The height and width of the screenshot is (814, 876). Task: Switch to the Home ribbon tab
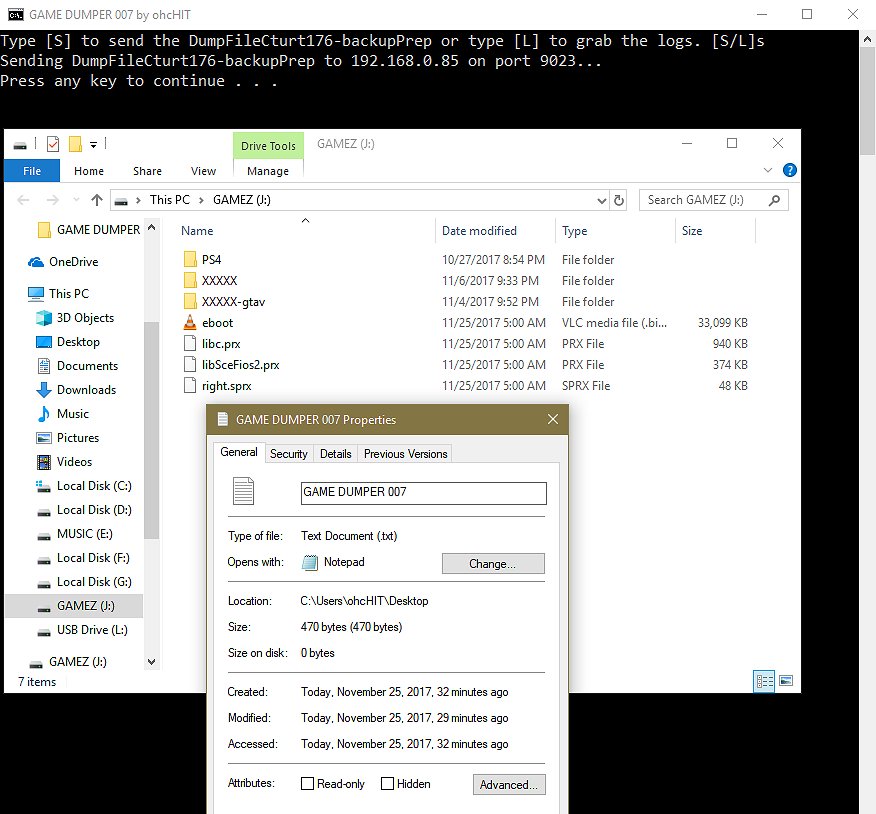coord(89,171)
